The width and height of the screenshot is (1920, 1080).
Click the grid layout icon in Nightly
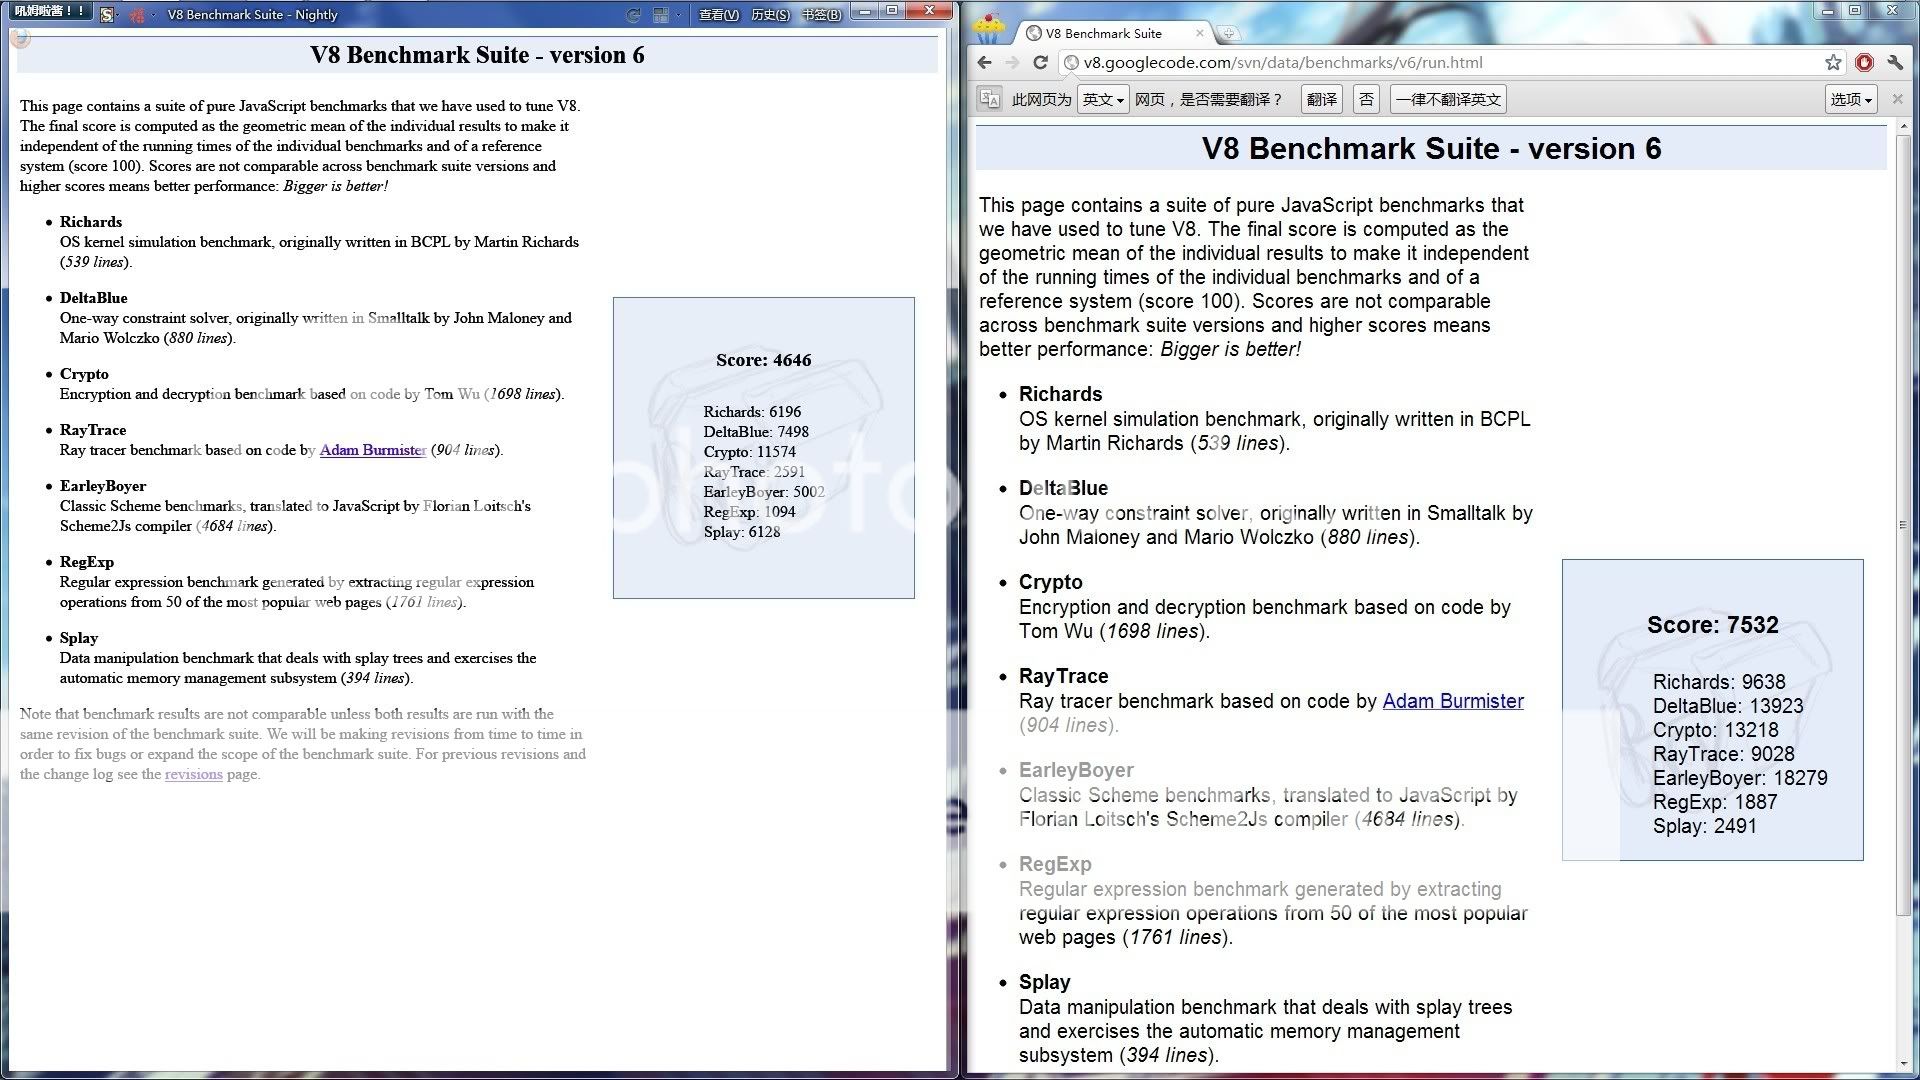[x=660, y=14]
